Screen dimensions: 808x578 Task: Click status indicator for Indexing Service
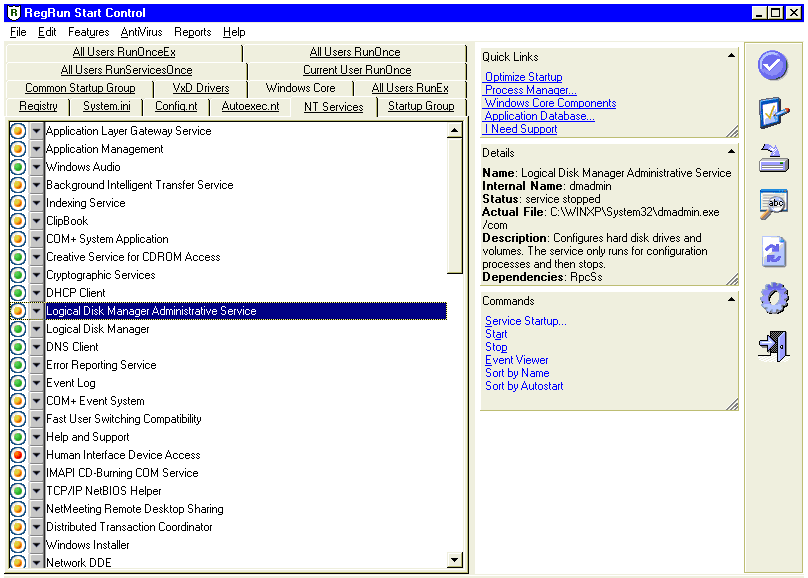click(x=18, y=203)
